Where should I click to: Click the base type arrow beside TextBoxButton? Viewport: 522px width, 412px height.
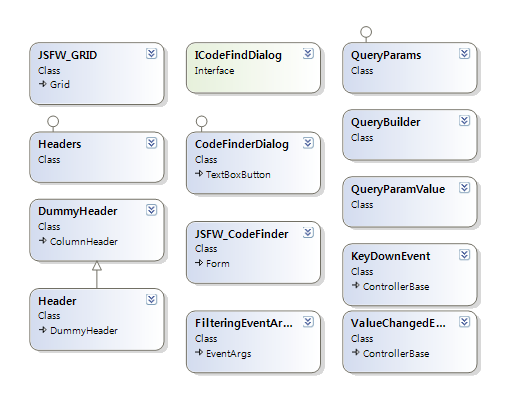coord(199,174)
